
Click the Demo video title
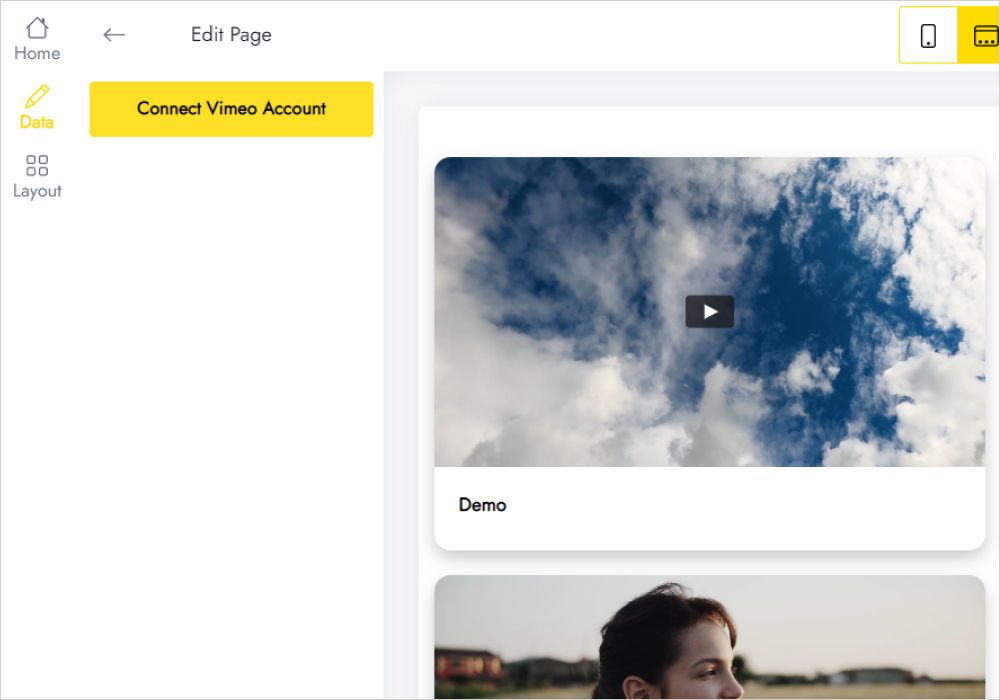(x=483, y=505)
